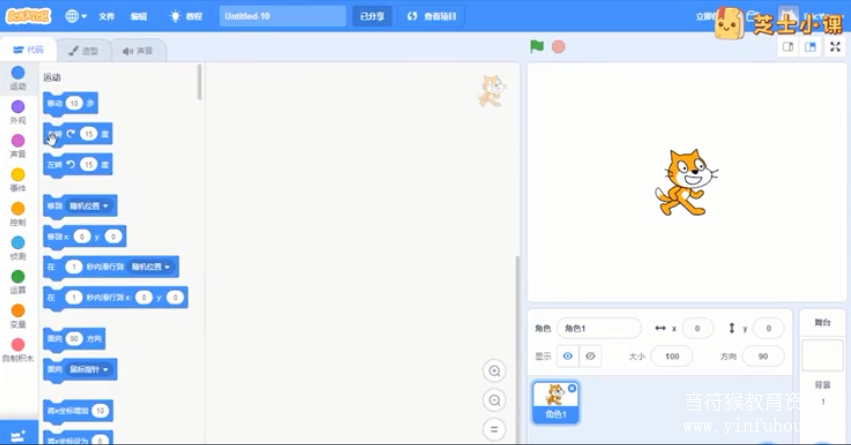Click the green flag to run

pos(537,47)
